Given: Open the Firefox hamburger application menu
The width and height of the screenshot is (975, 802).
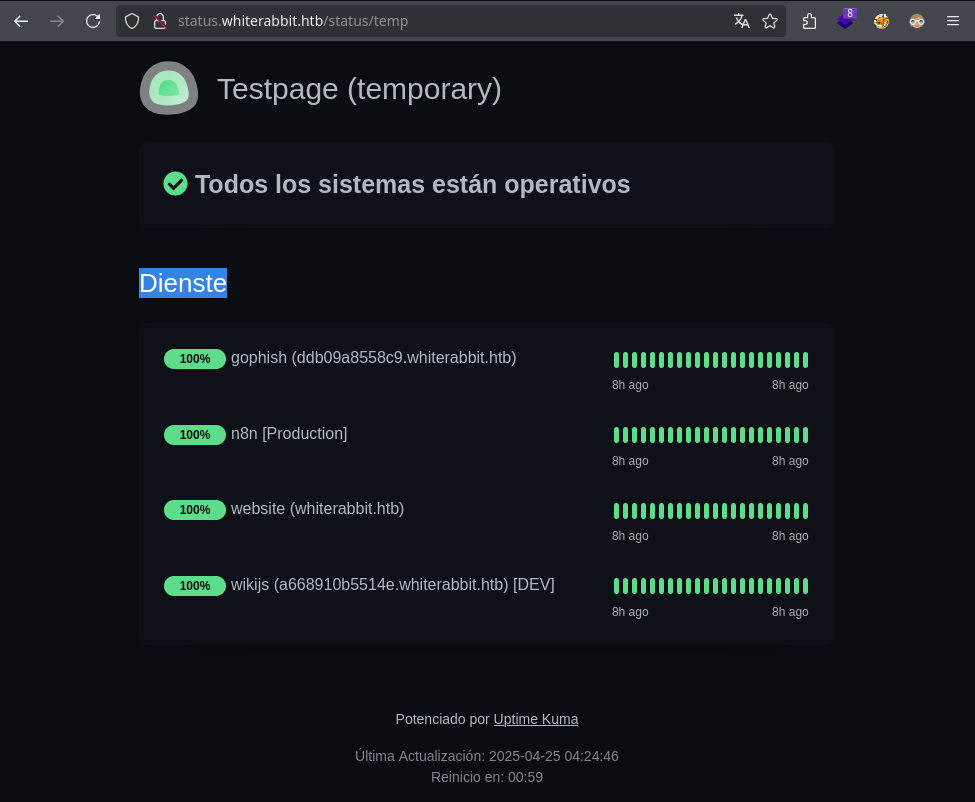Looking at the screenshot, I should point(953,21).
